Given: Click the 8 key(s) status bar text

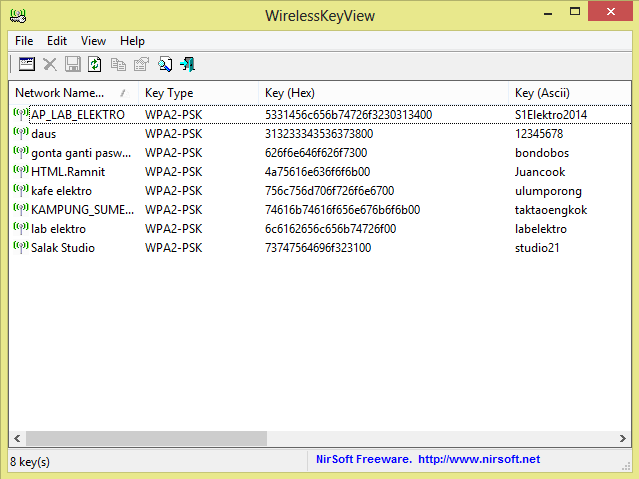Looking at the screenshot, I should (x=30, y=462).
